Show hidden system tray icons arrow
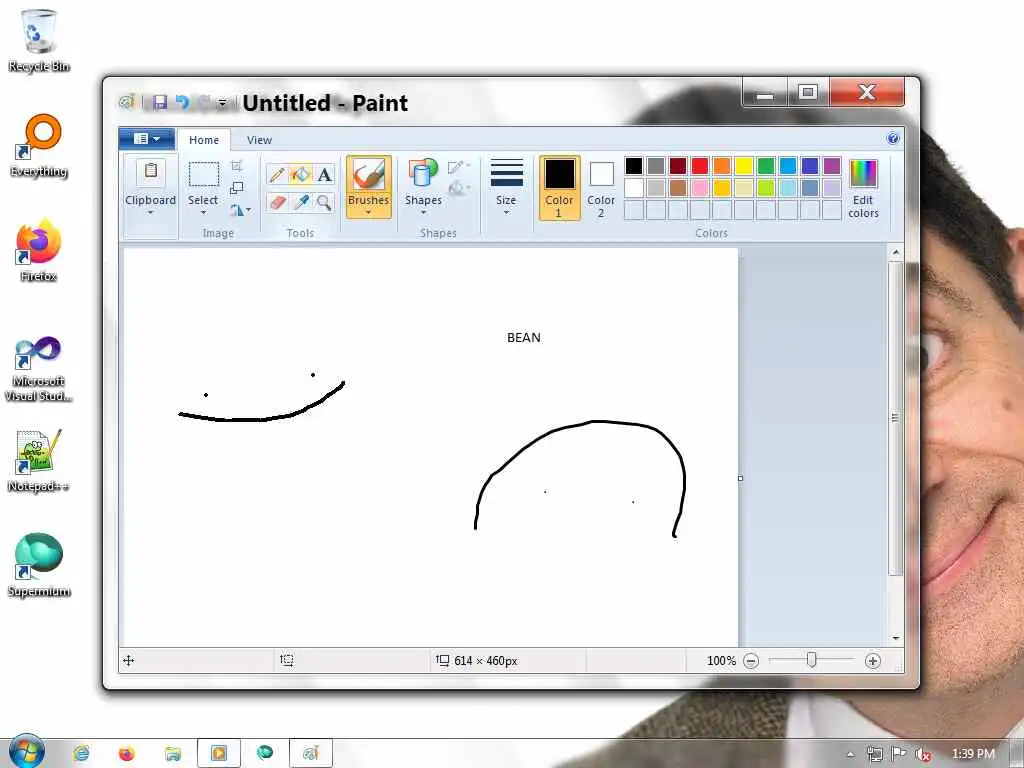This screenshot has height=768, width=1024. [x=850, y=754]
